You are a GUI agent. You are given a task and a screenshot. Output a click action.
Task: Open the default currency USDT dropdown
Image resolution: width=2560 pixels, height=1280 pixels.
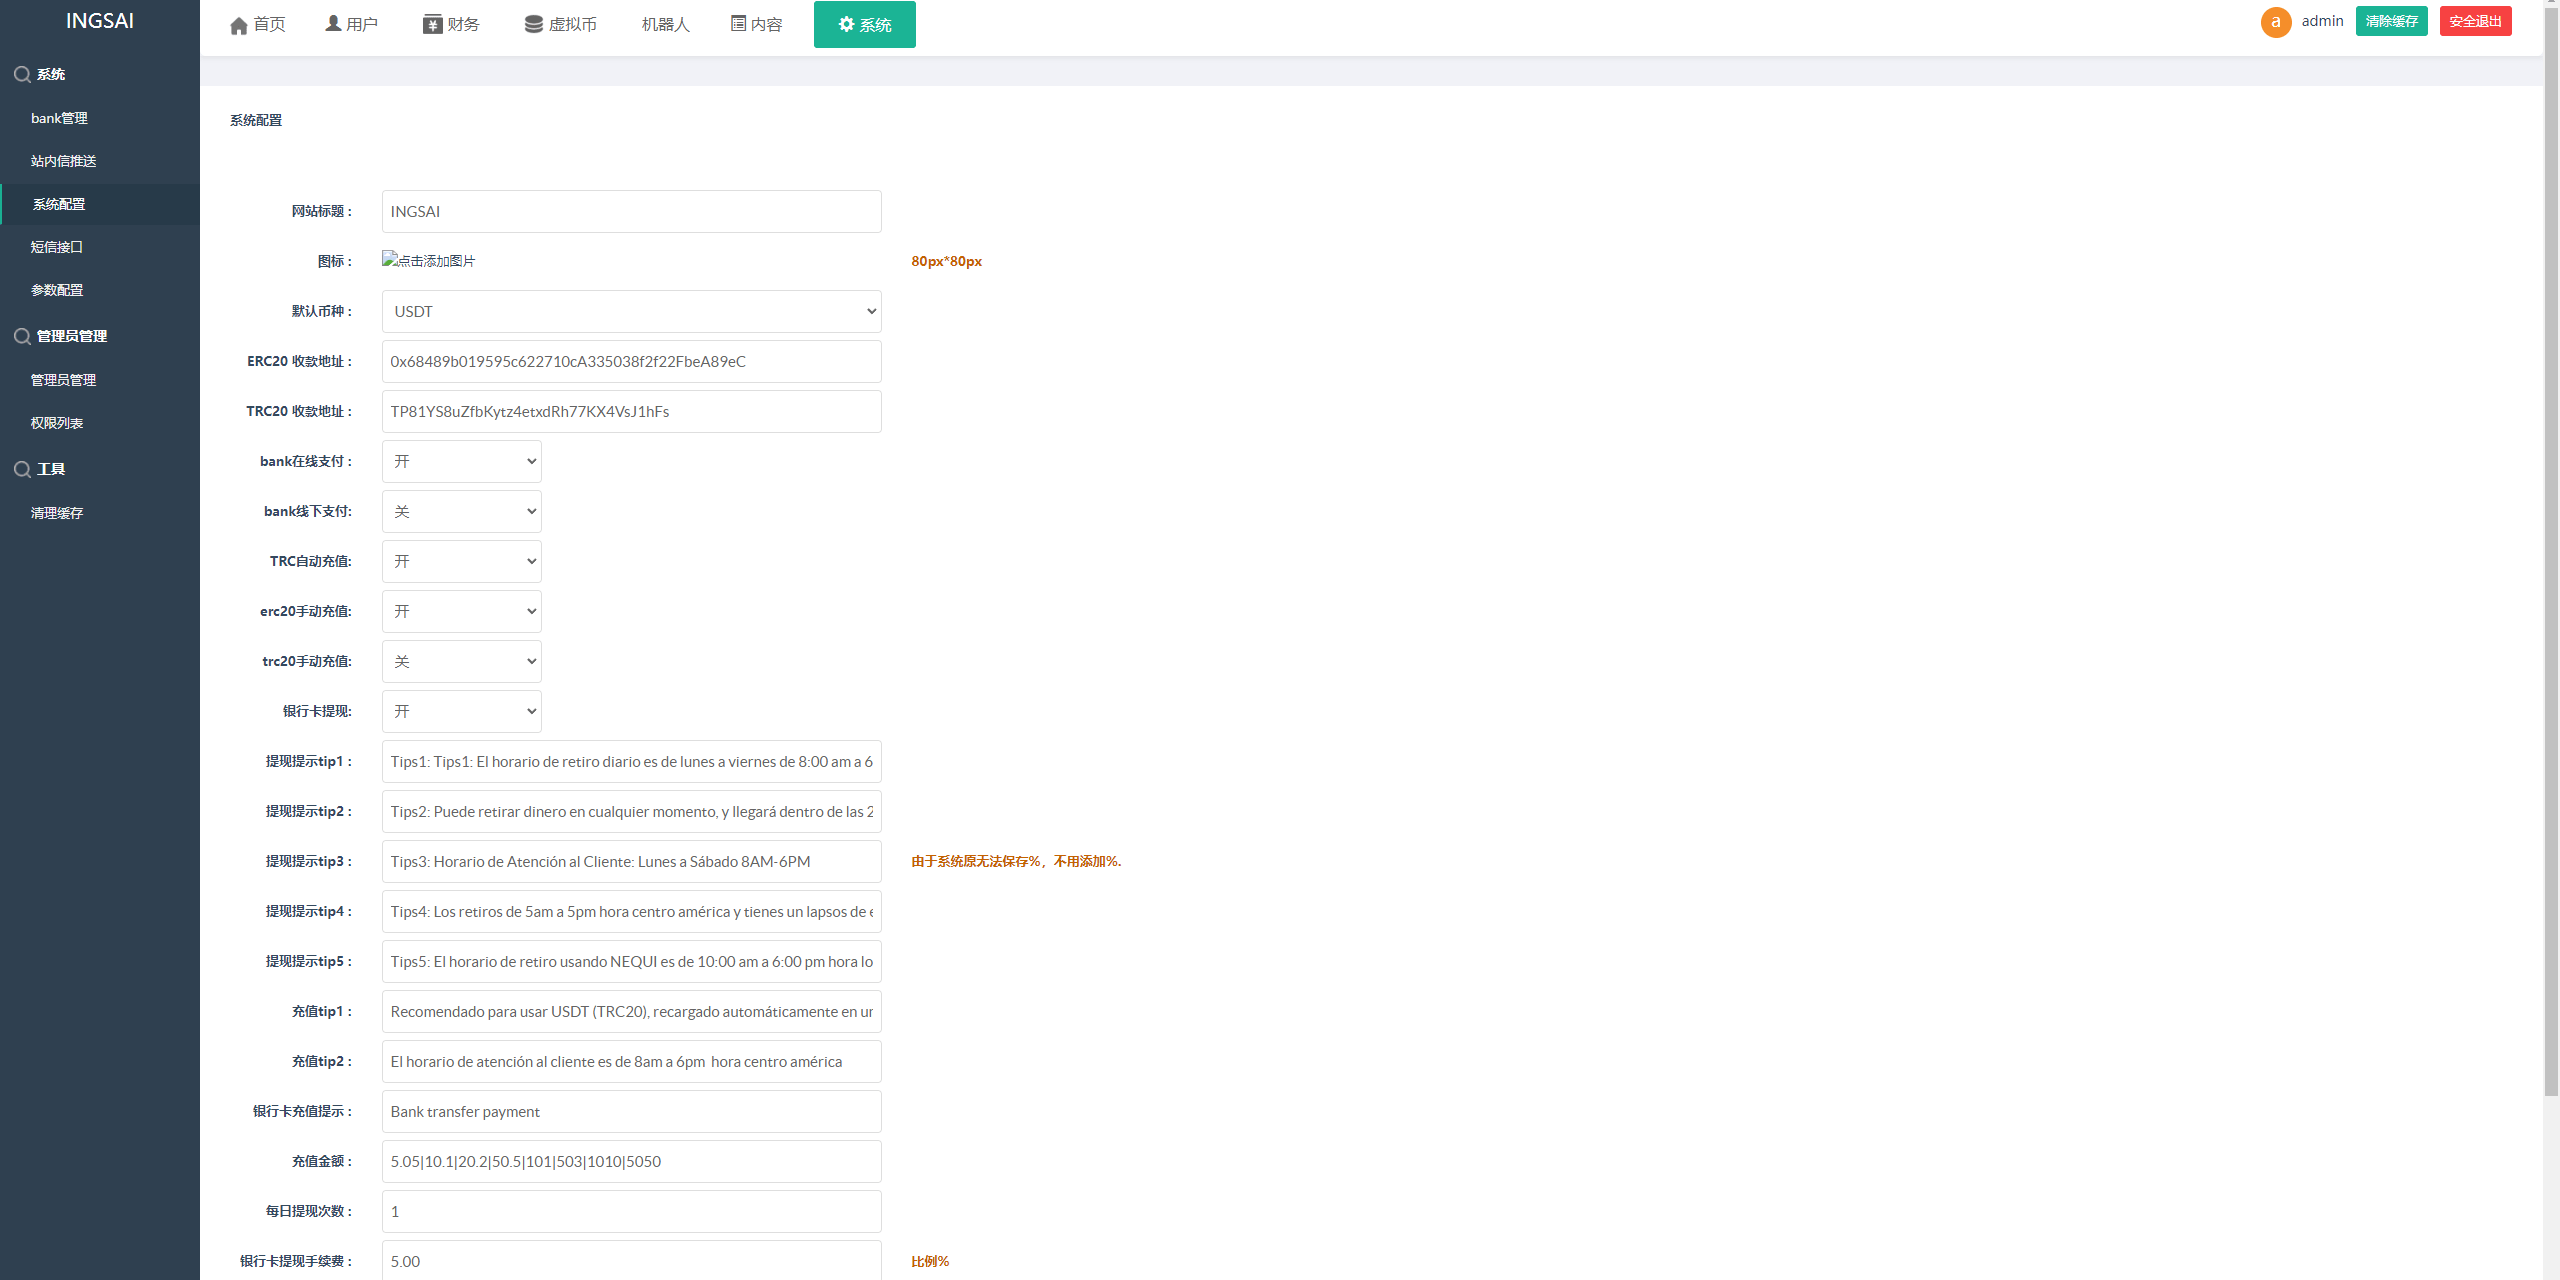[631, 311]
